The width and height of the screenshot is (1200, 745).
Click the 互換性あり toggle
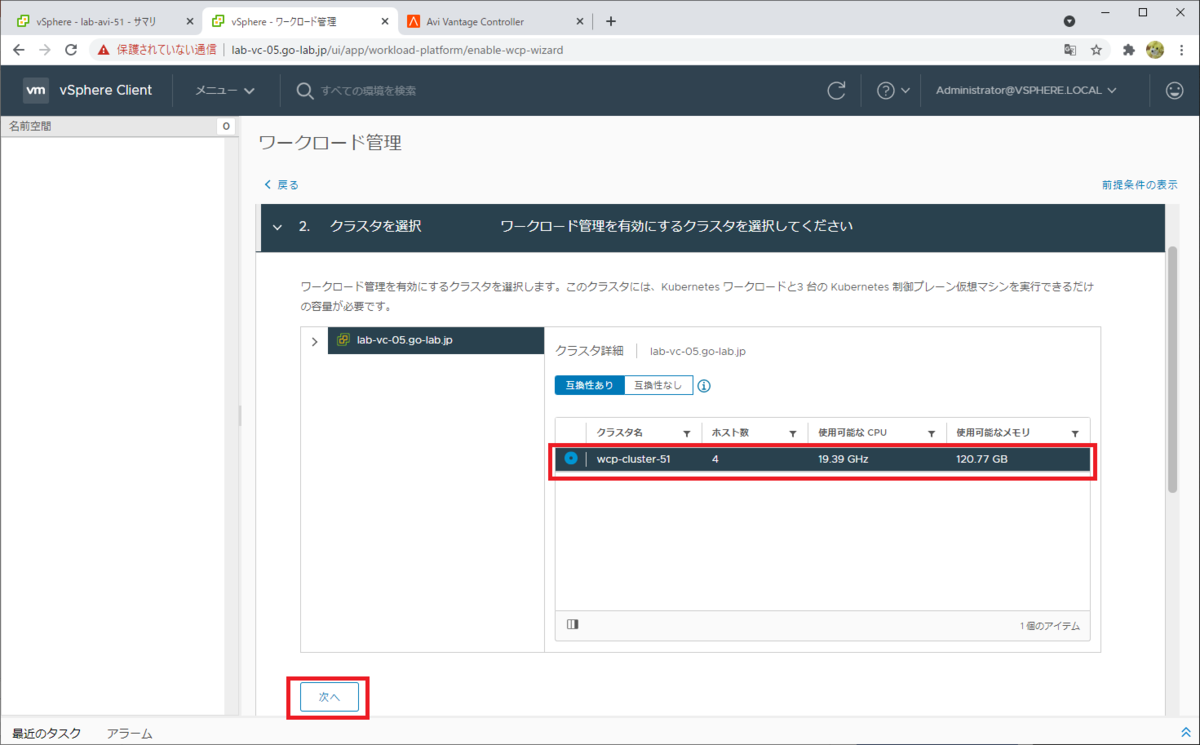pos(589,385)
